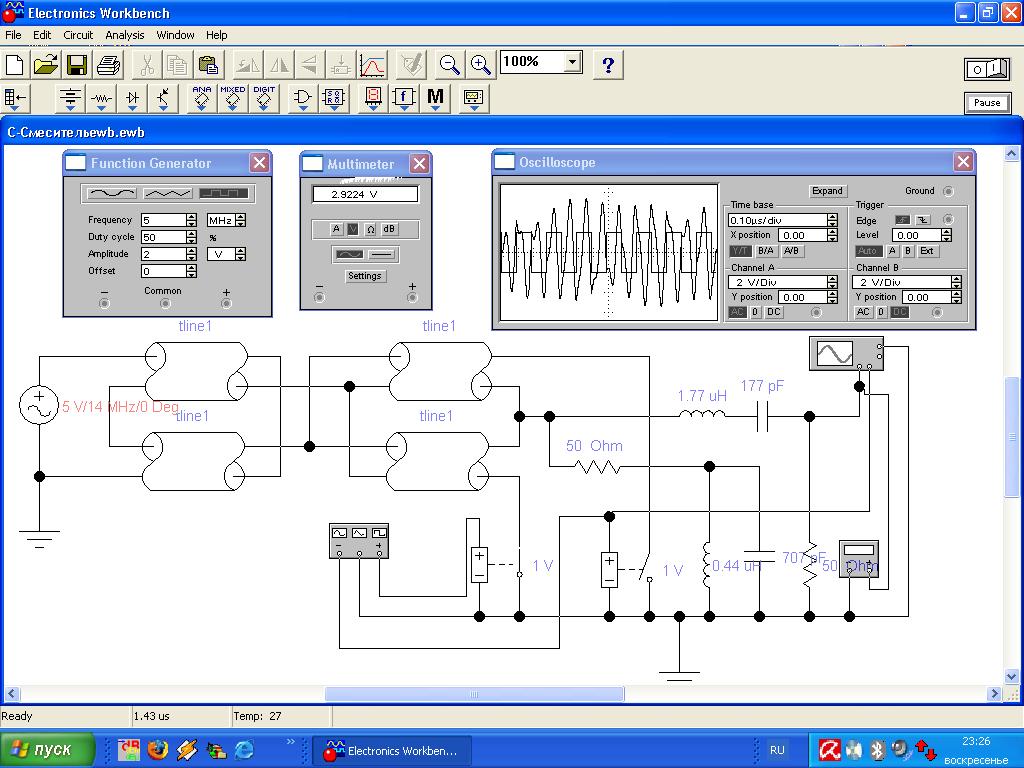
Task: Open the Instruments parts bin
Action: (473, 98)
